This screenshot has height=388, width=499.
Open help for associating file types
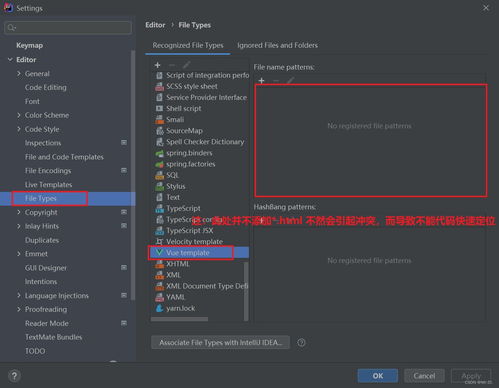click(301, 342)
